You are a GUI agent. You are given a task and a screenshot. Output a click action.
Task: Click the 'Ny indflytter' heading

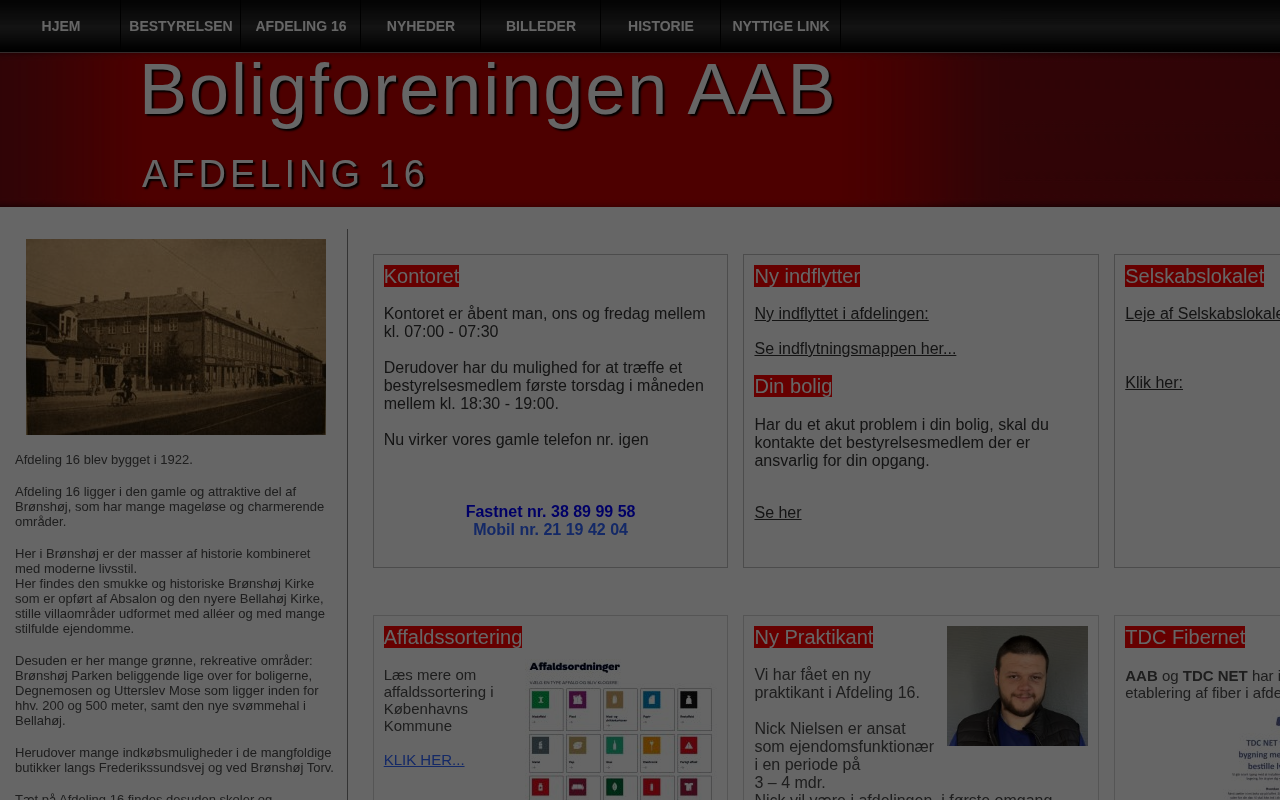coord(807,276)
